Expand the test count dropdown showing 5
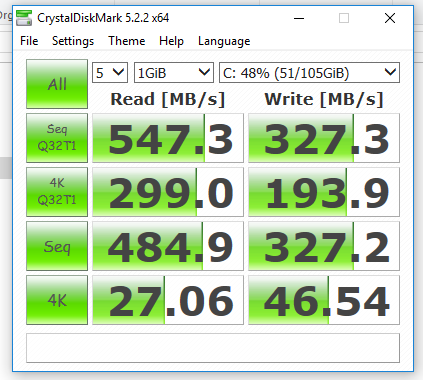 110,73
